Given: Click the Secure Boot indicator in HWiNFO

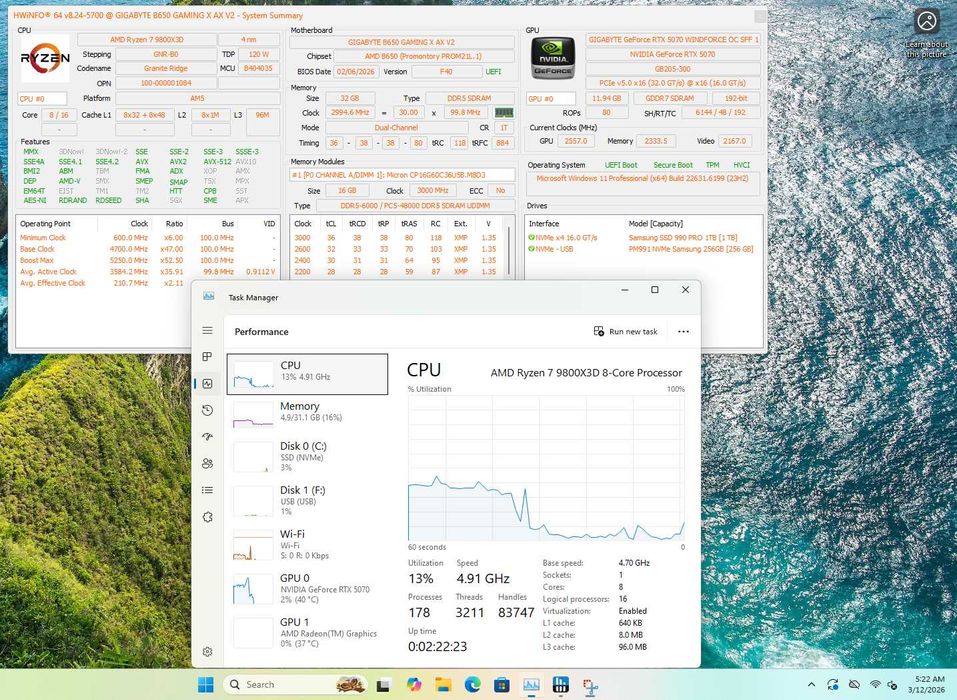Looking at the screenshot, I should tap(673, 165).
